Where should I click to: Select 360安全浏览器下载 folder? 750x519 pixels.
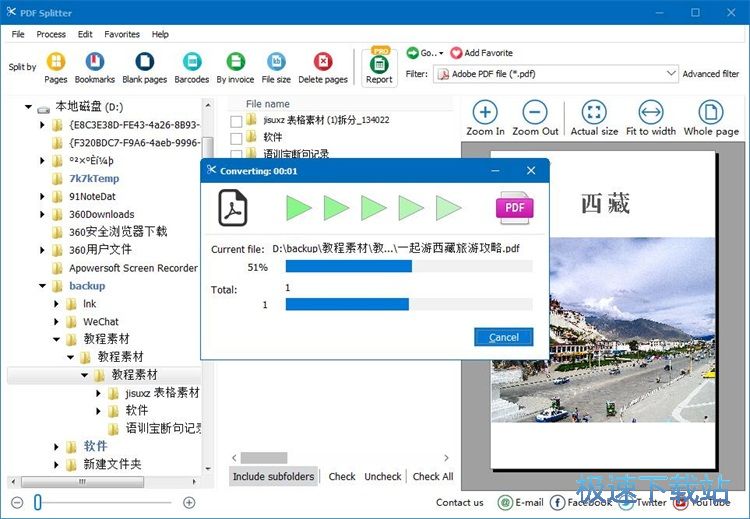[x=118, y=232]
